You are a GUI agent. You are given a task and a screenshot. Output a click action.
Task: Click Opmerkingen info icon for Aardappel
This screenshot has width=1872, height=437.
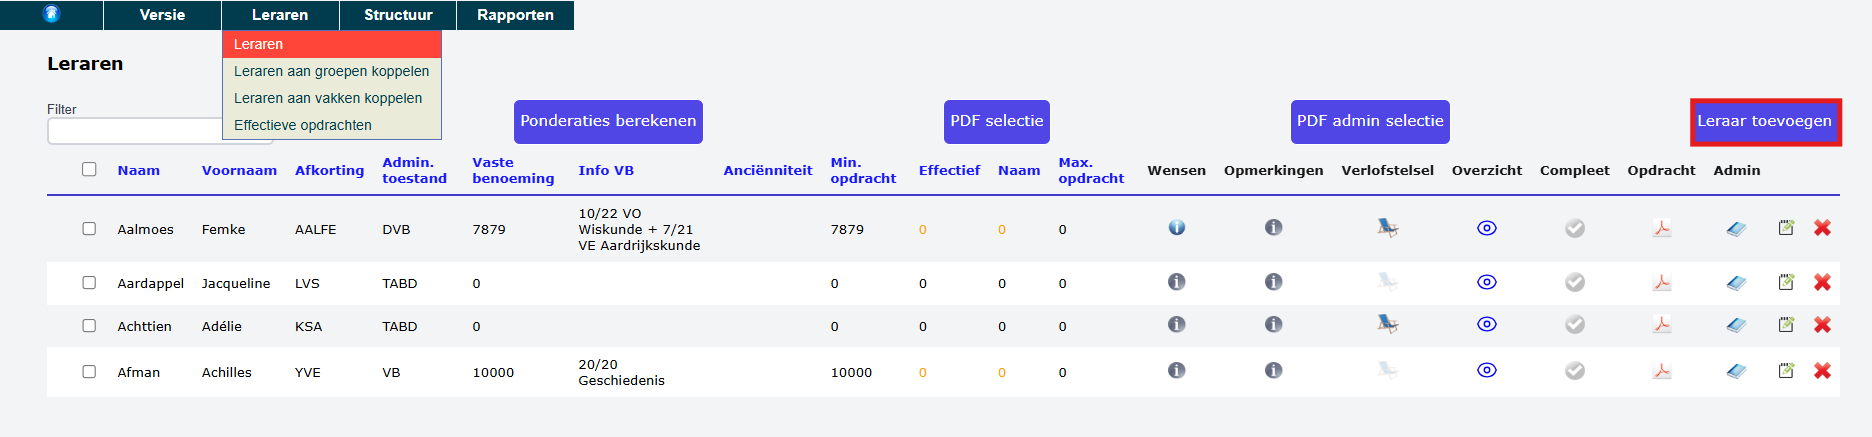pos(1273,282)
